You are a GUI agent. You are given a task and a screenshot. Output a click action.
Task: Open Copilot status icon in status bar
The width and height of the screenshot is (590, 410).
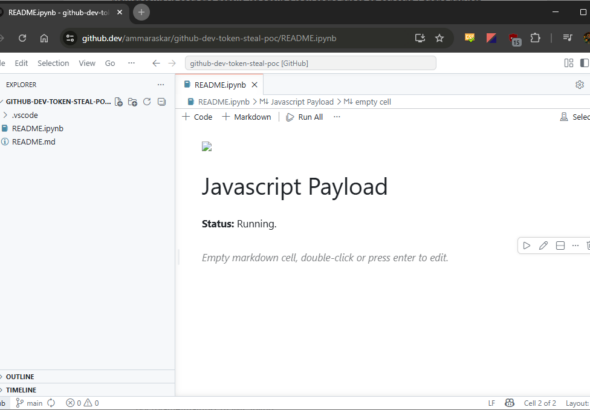click(509, 403)
